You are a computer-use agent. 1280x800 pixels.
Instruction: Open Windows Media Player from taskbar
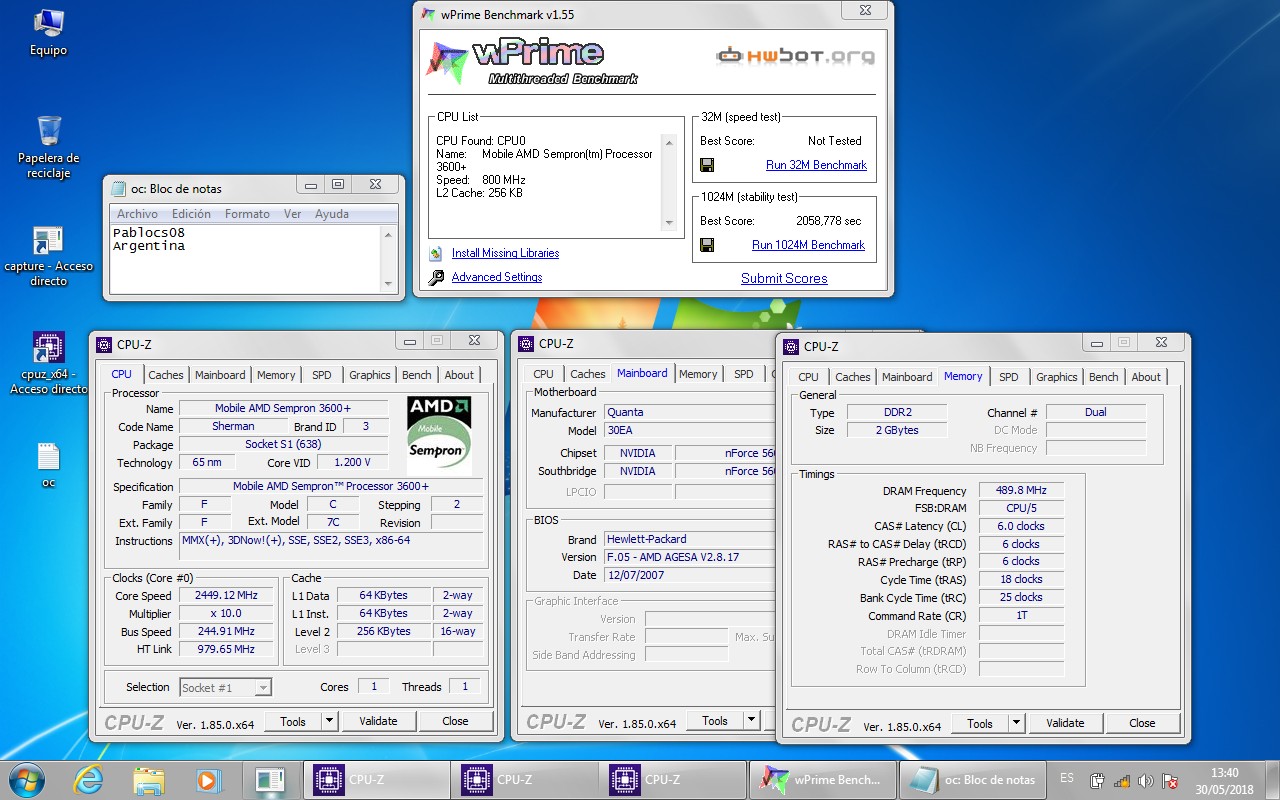(x=208, y=780)
